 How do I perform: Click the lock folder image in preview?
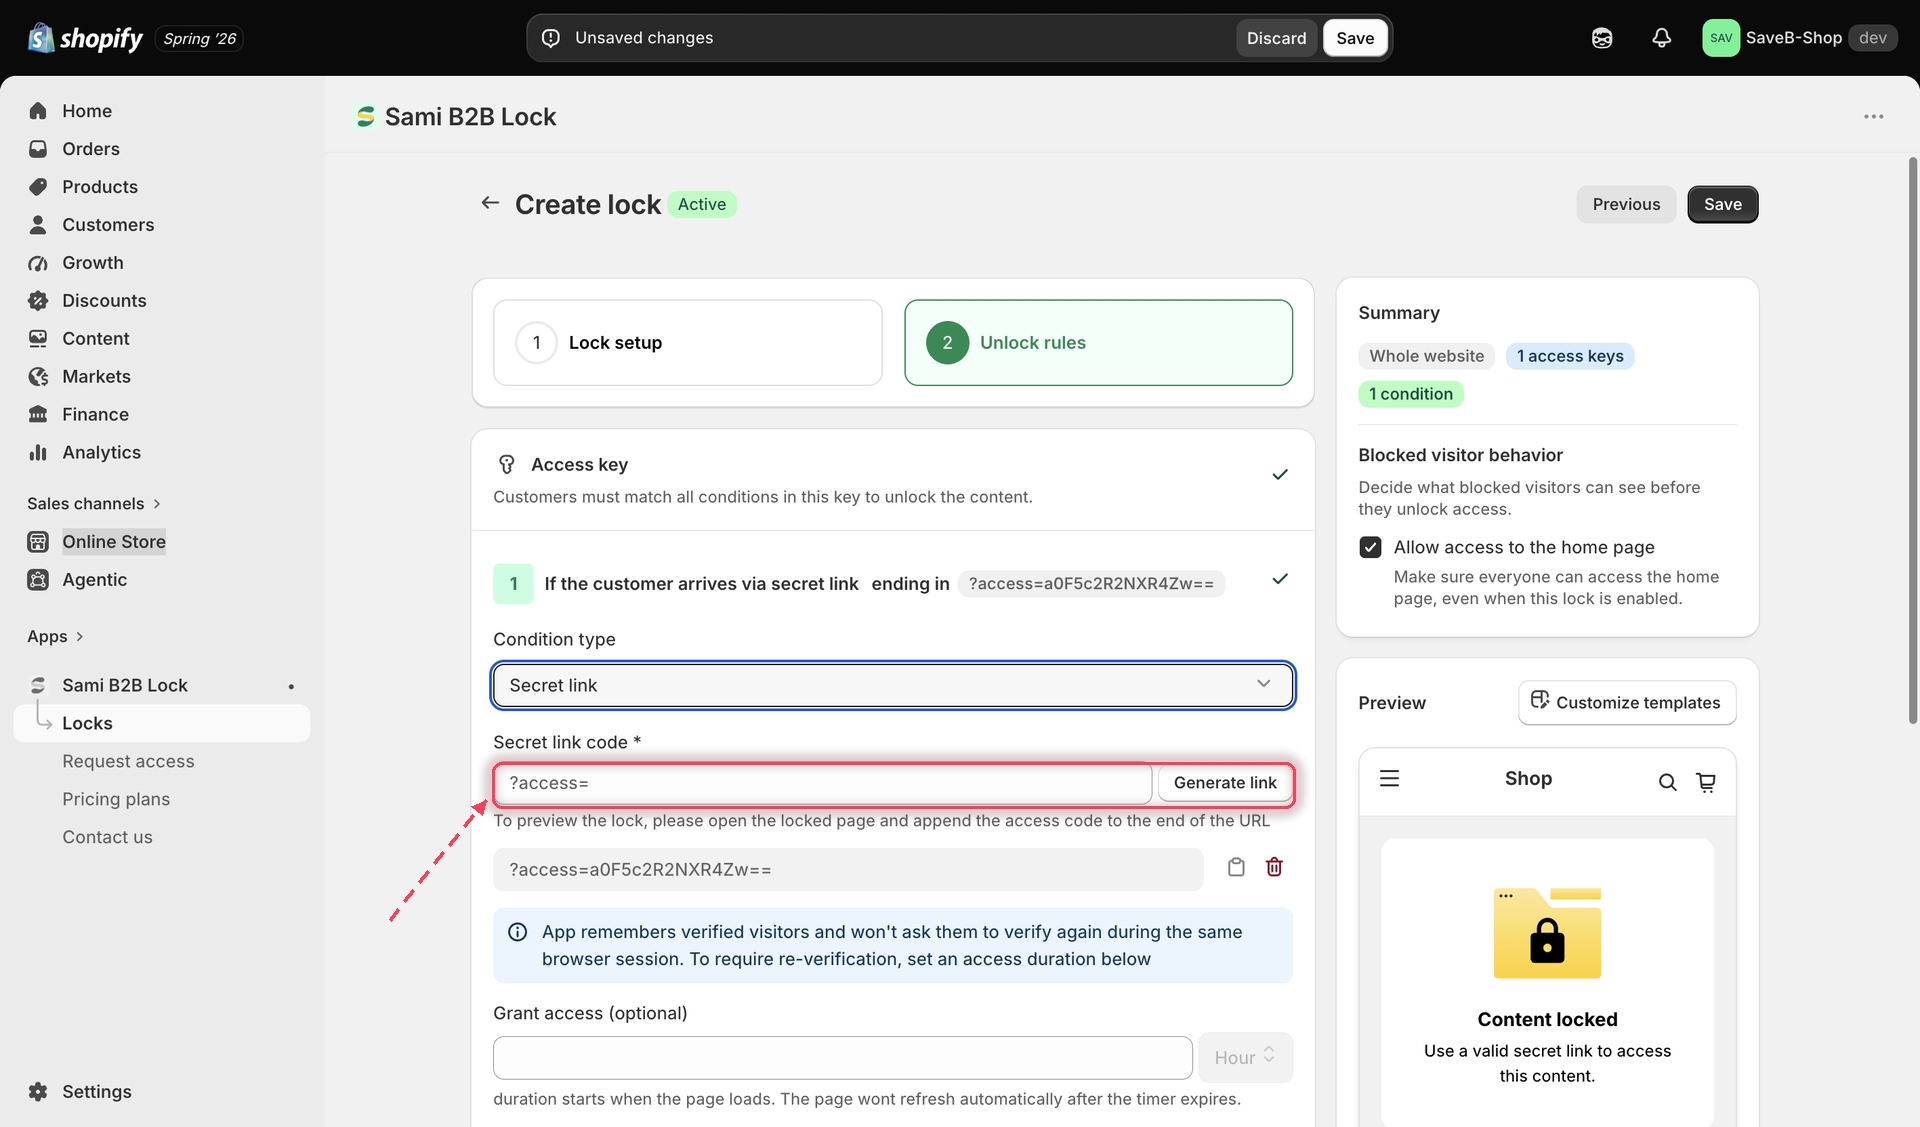click(1547, 933)
